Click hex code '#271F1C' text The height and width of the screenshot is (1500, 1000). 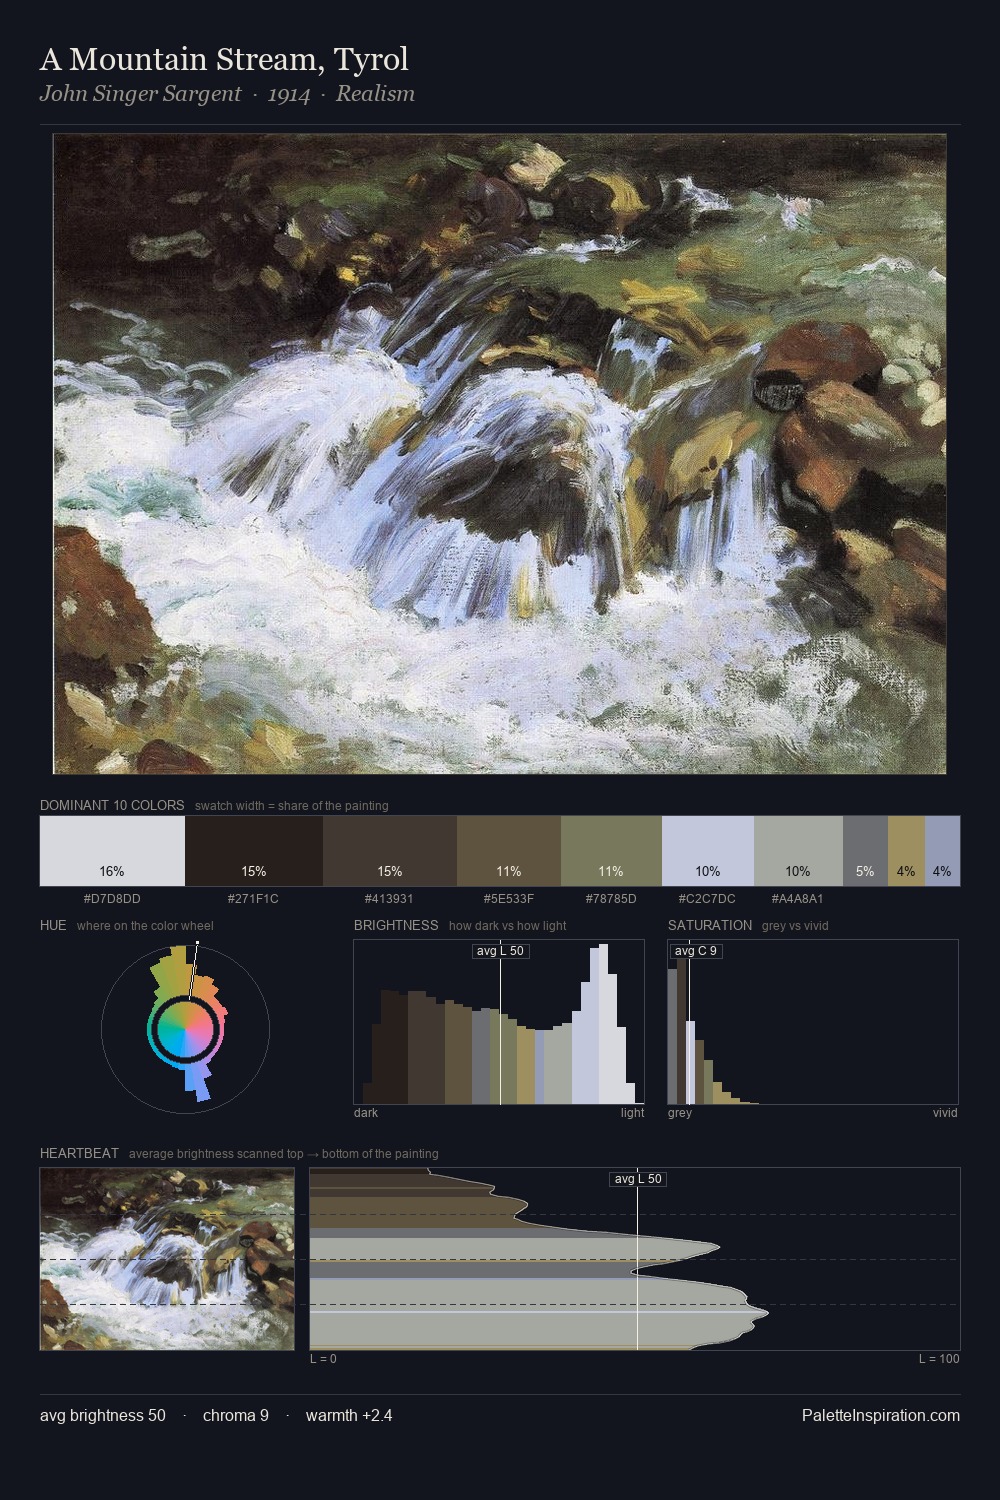(254, 898)
